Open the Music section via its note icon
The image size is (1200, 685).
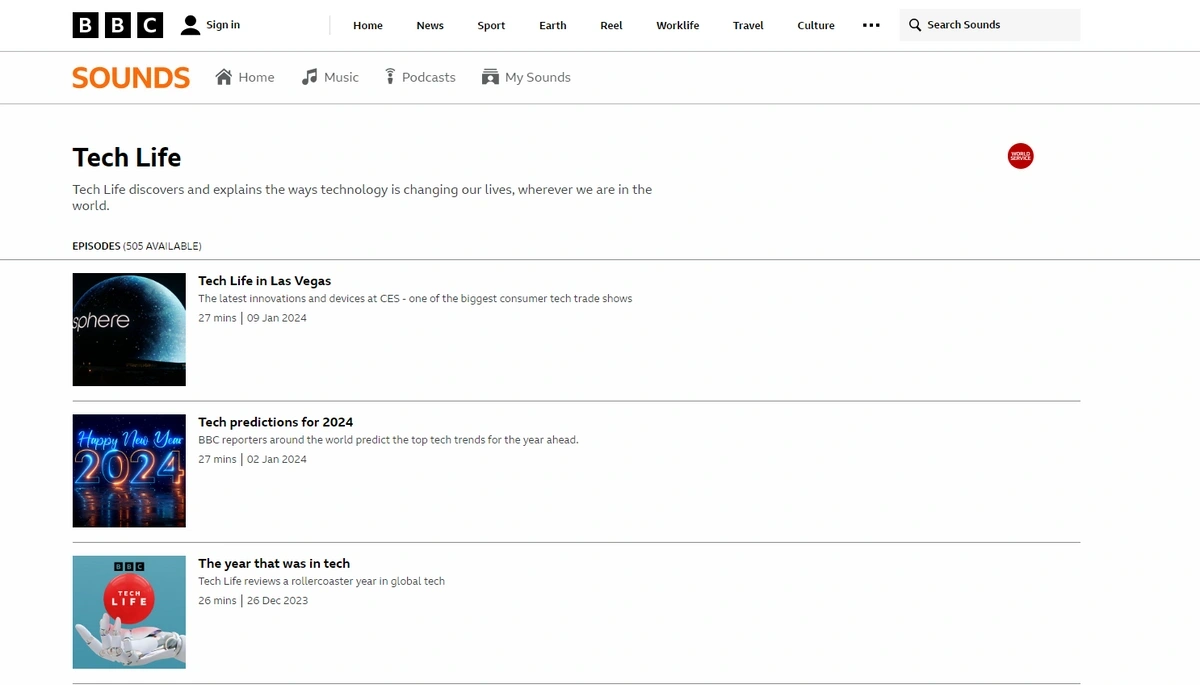pyautogui.click(x=309, y=76)
